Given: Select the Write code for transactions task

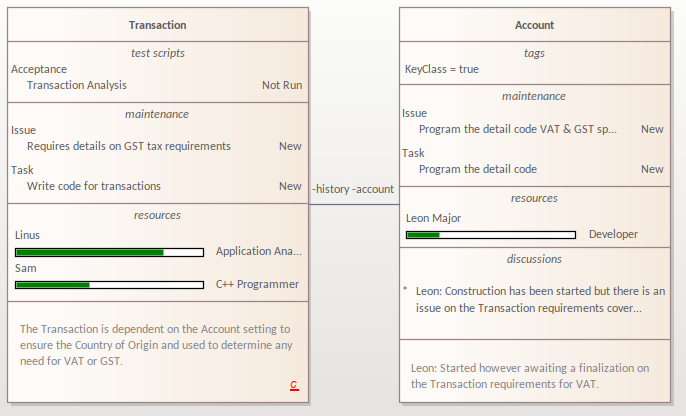Looking at the screenshot, I should (93, 186).
